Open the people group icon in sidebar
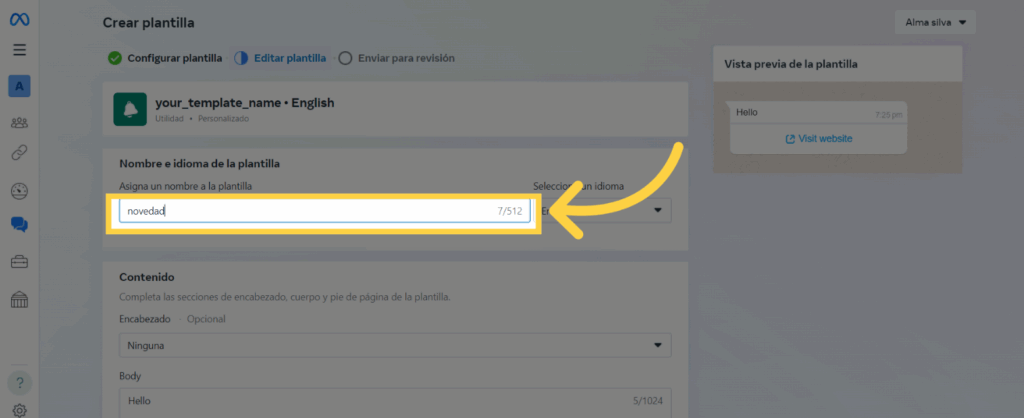This screenshot has height=418, width=1024. click(20, 123)
